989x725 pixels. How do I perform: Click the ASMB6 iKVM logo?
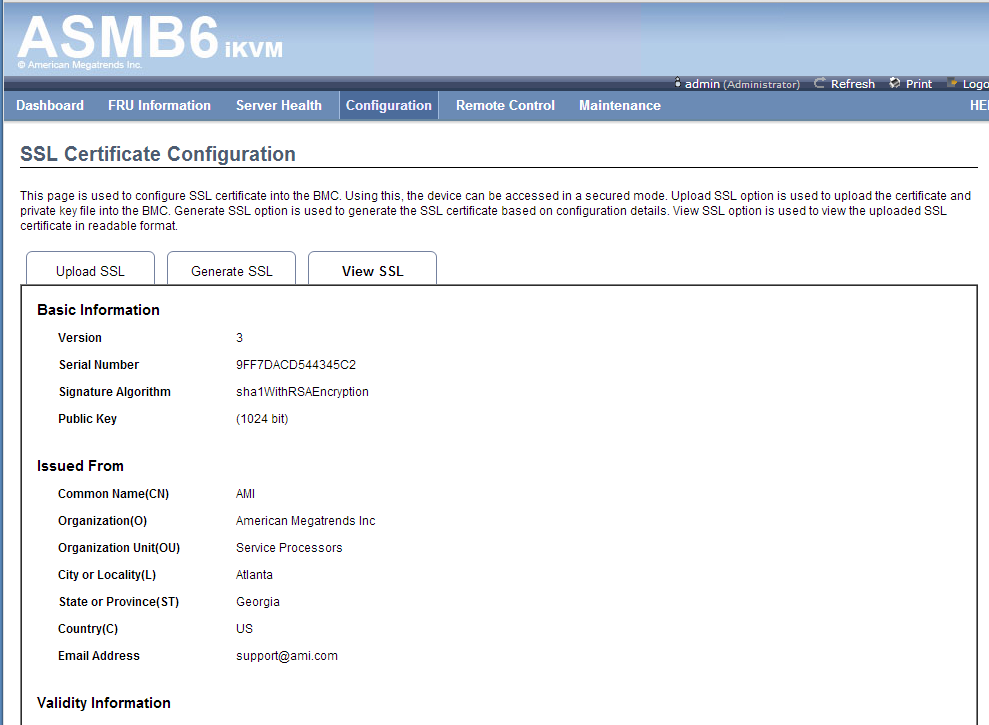[x=150, y=37]
